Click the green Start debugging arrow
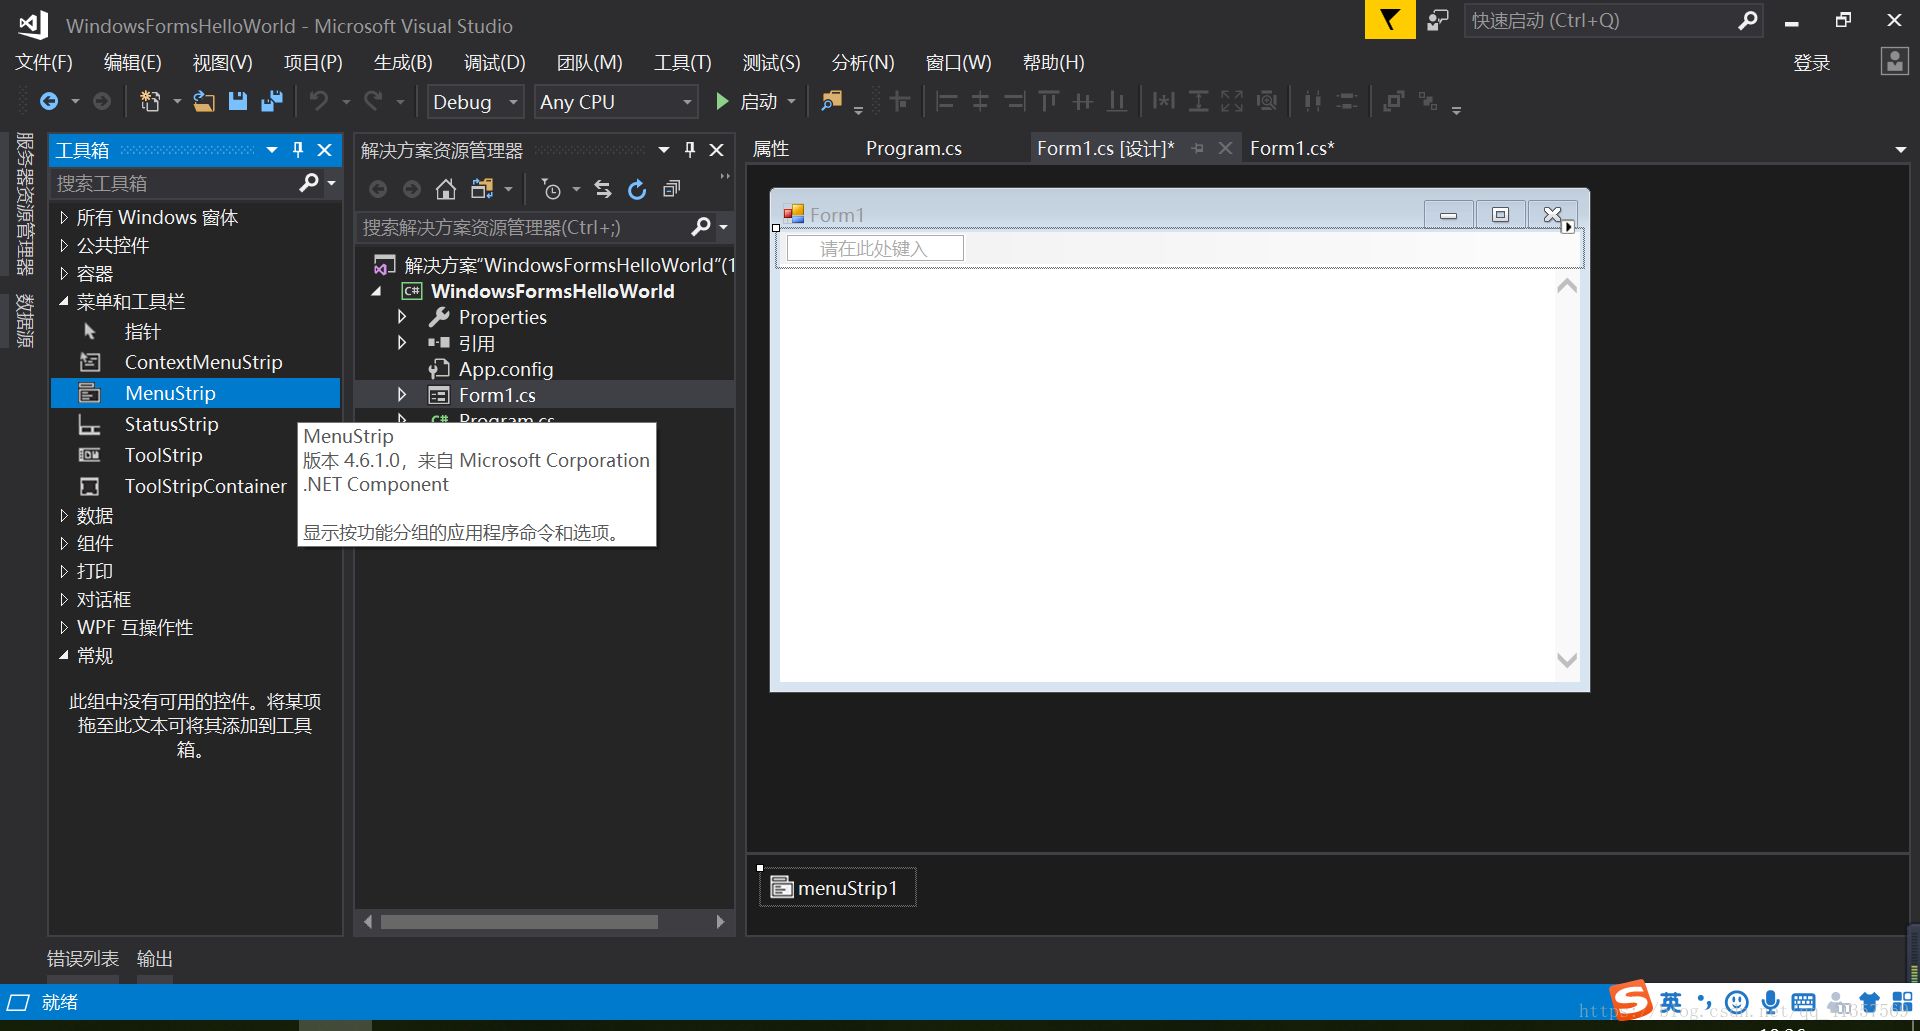 722,101
